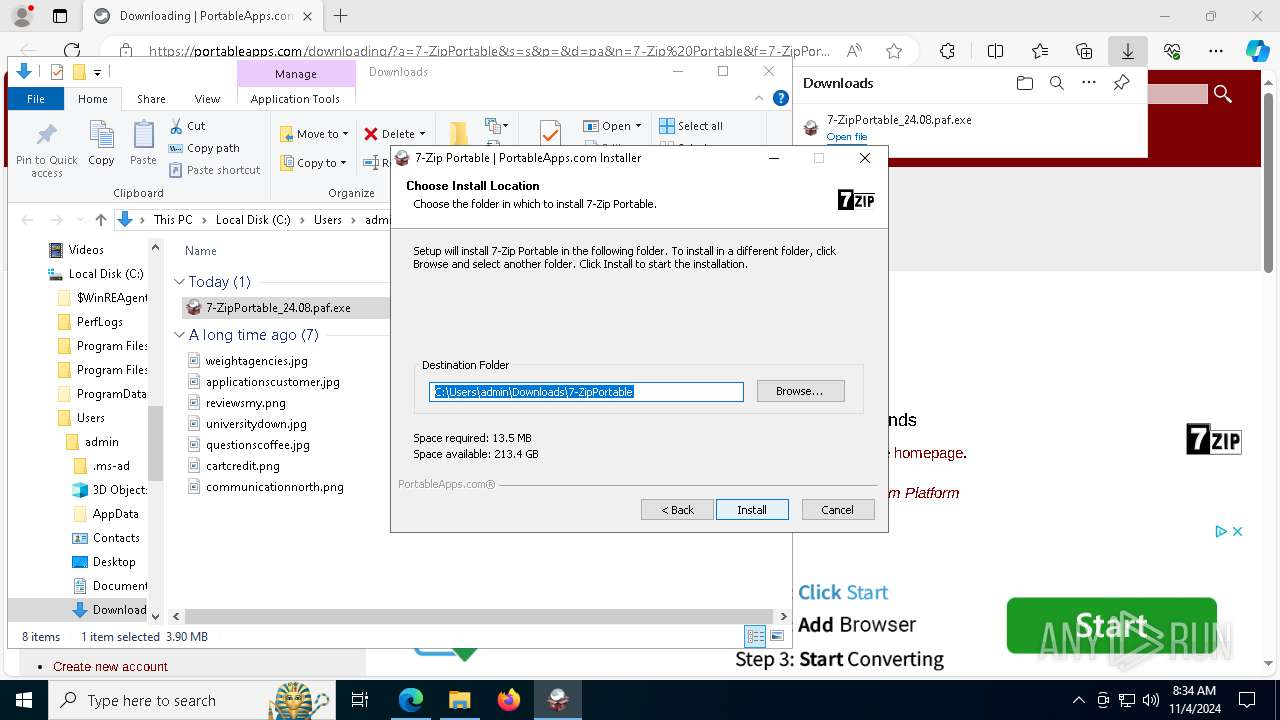The width and height of the screenshot is (1280, 720).
Task: Switch to the Home ribbon tab
Action: point(93,99)
